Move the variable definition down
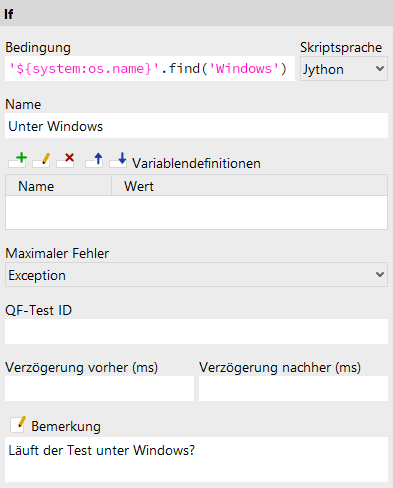The width and height of the screenshot is (393, 488). click(118, 160)
